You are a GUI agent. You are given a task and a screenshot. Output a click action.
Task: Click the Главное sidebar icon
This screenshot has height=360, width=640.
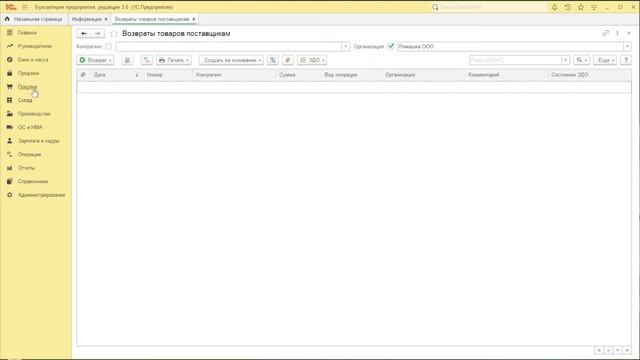(9, 33)
